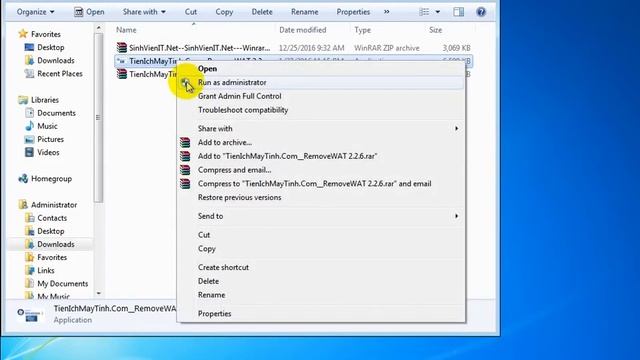Sort by the Name column header

coord(126,30)
